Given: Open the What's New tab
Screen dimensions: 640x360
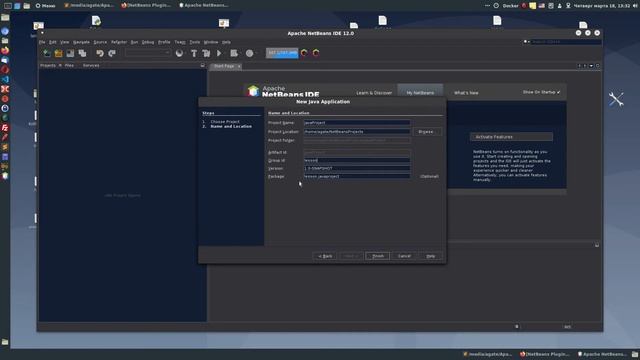Looking at the screenshot, I should [466, 93].
